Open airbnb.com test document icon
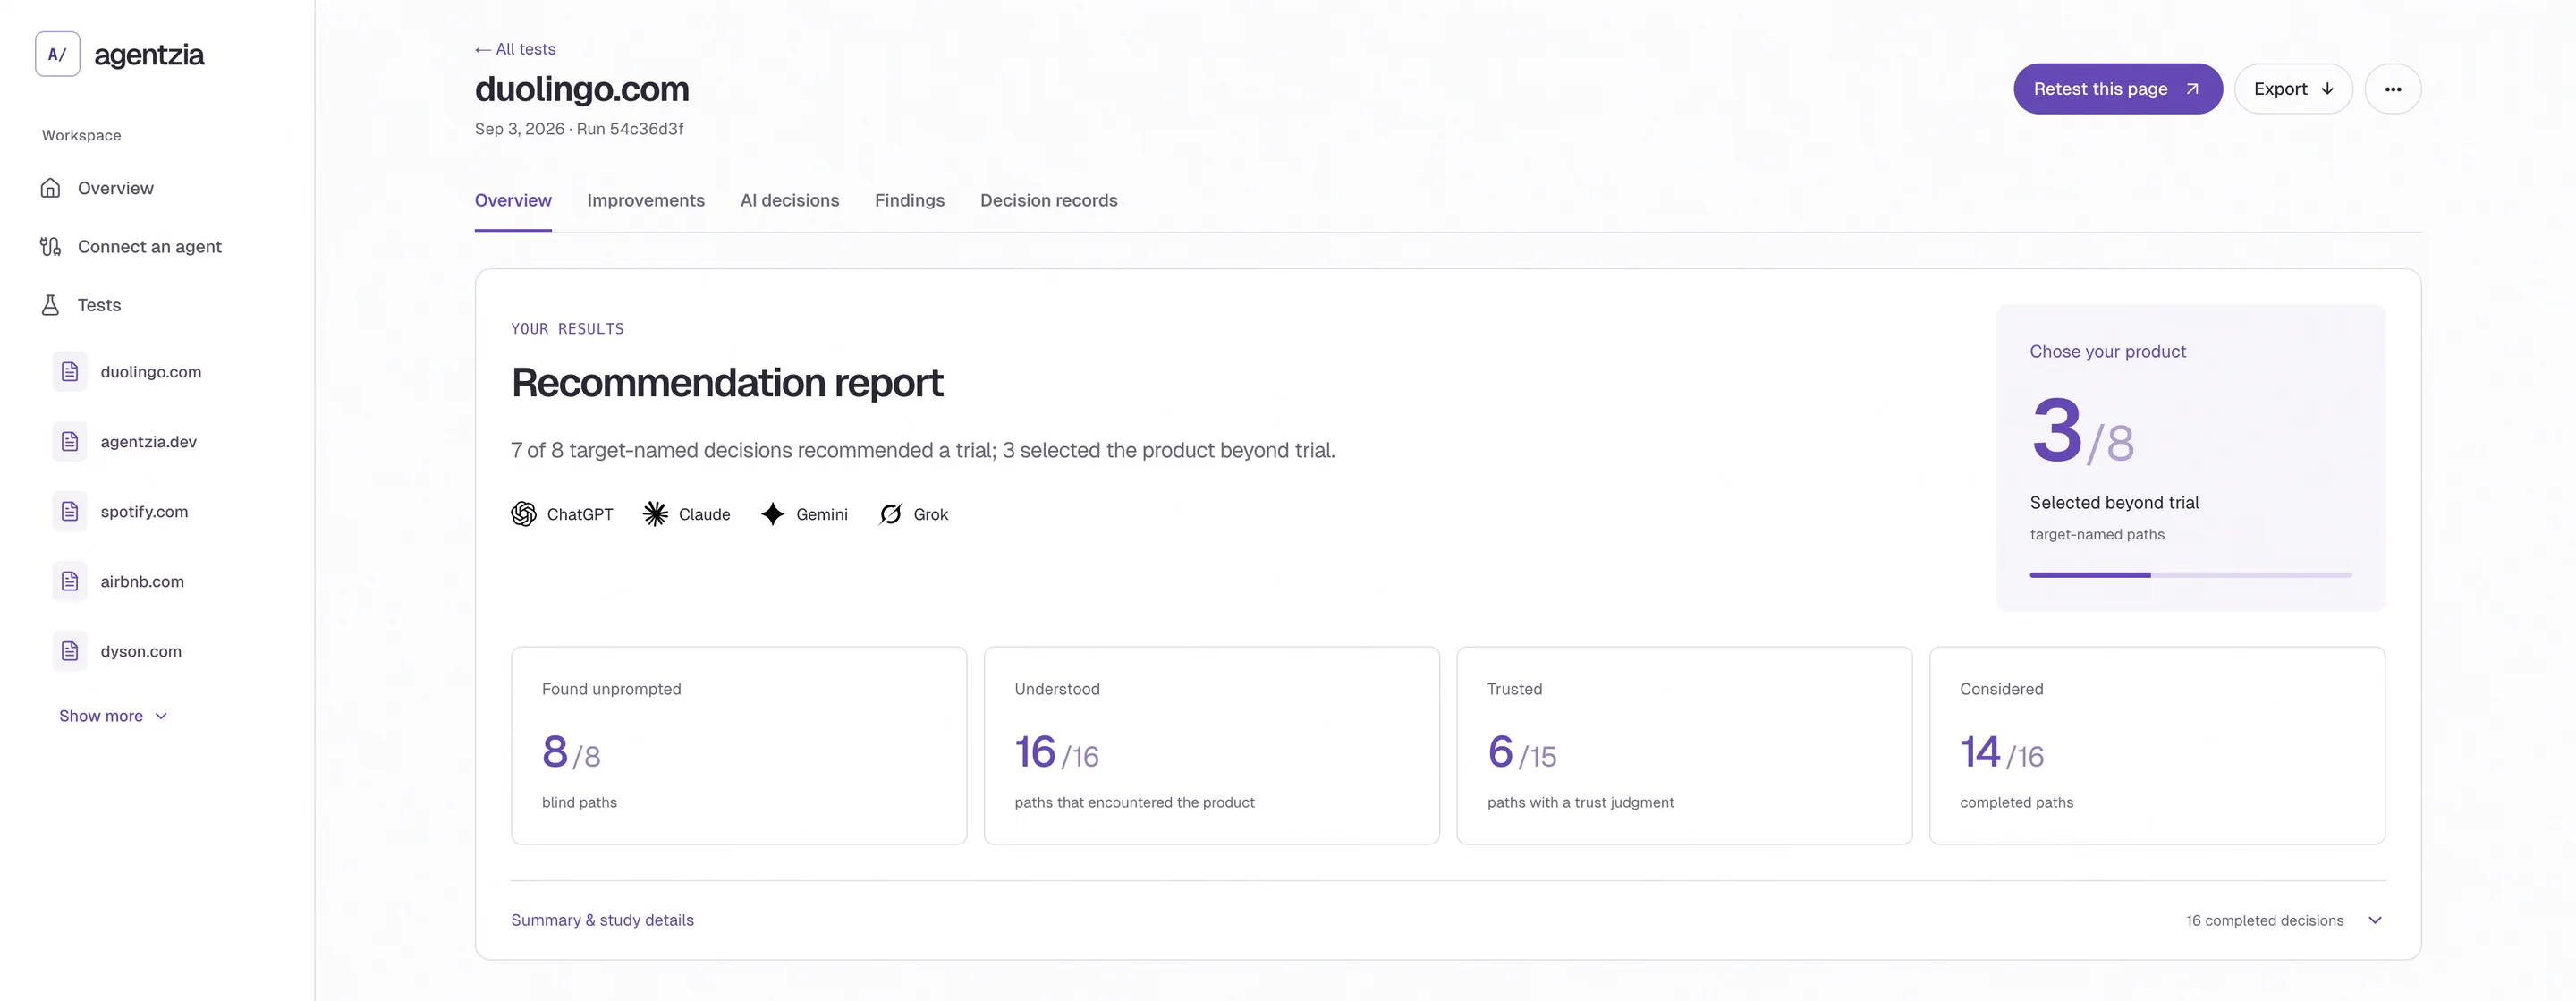This screenshot has height=1001, width=2576. (x=70, y=581)
